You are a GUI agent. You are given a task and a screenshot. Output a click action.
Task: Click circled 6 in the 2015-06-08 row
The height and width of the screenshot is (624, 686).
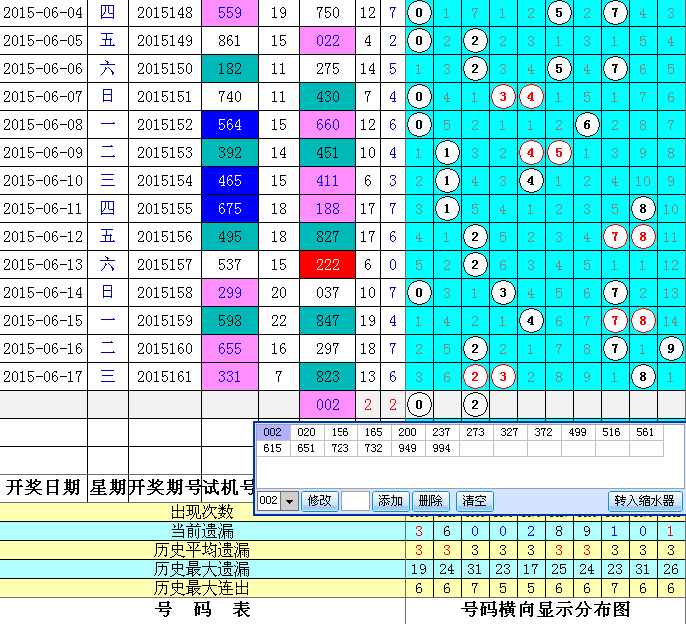tap(587, 125)
